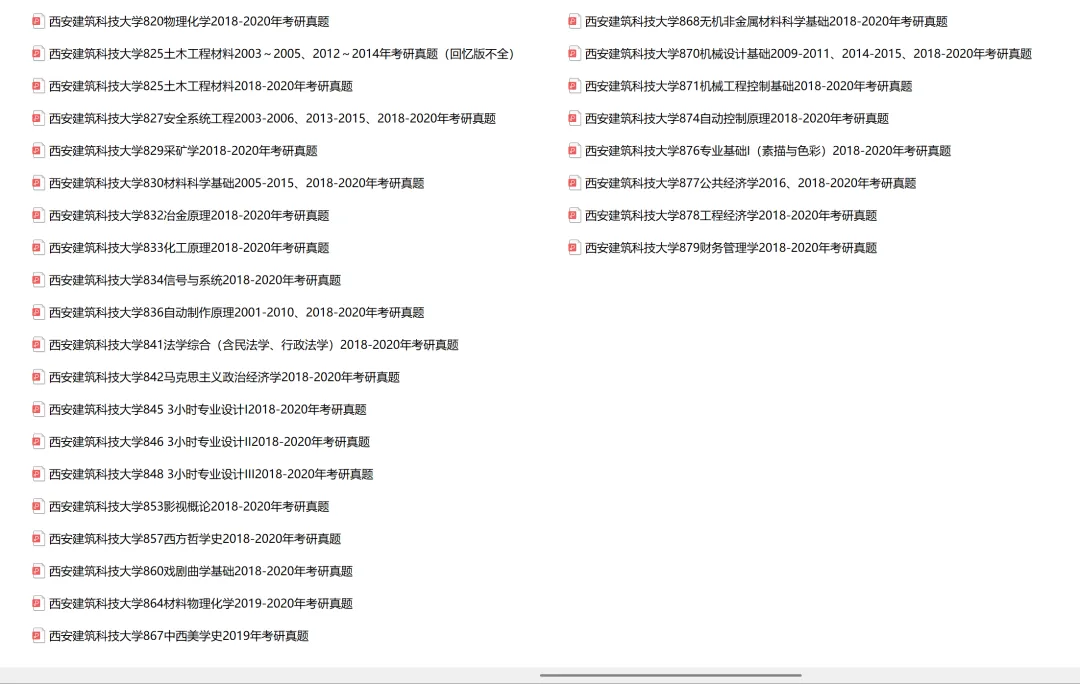Select 877公共经济学2016、2018-2020 file name
The image size is (1080, 684).
(750, 184)
